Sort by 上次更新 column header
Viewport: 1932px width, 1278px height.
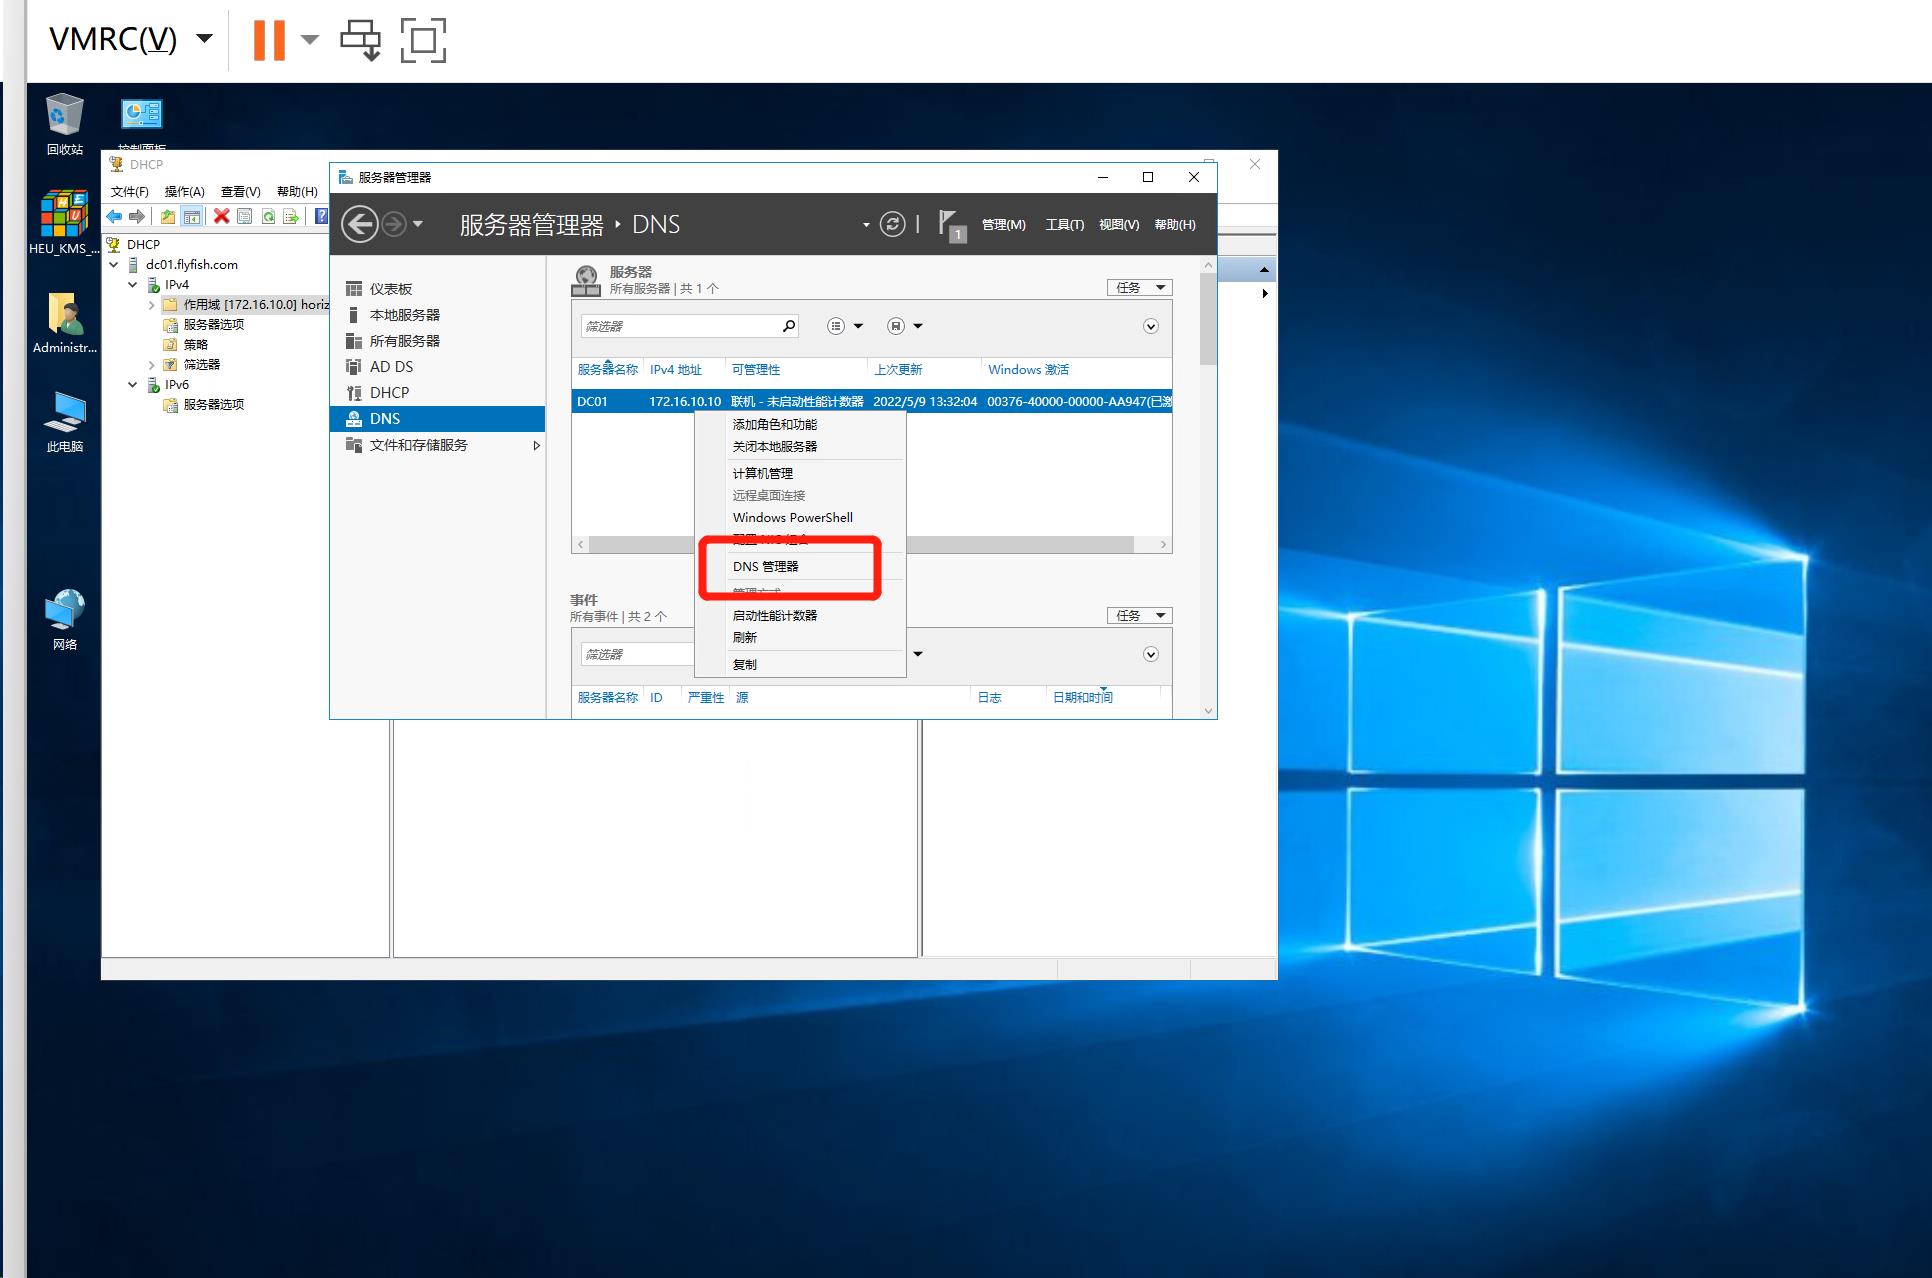[898, 369]
